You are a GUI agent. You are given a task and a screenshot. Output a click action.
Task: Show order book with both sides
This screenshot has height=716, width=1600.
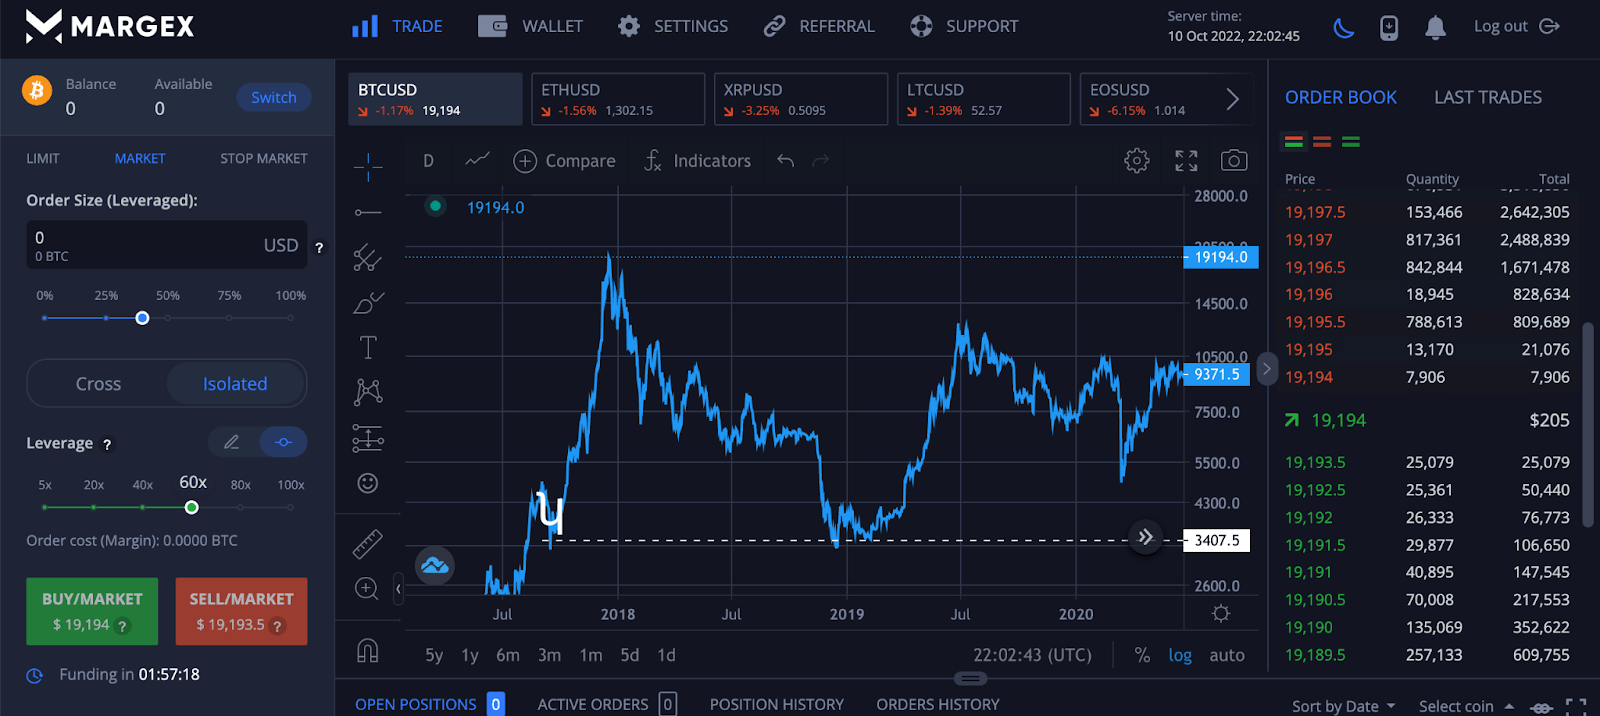1294,142
